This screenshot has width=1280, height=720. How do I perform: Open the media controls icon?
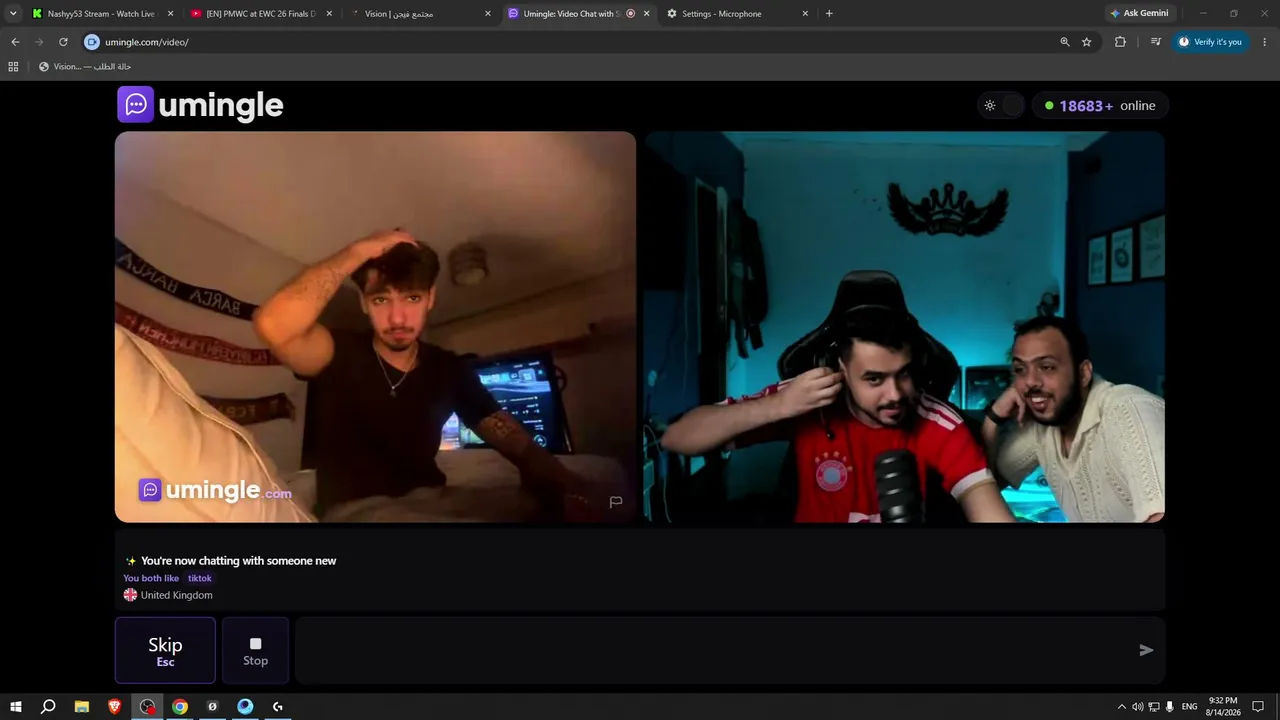coord(1155,42)
